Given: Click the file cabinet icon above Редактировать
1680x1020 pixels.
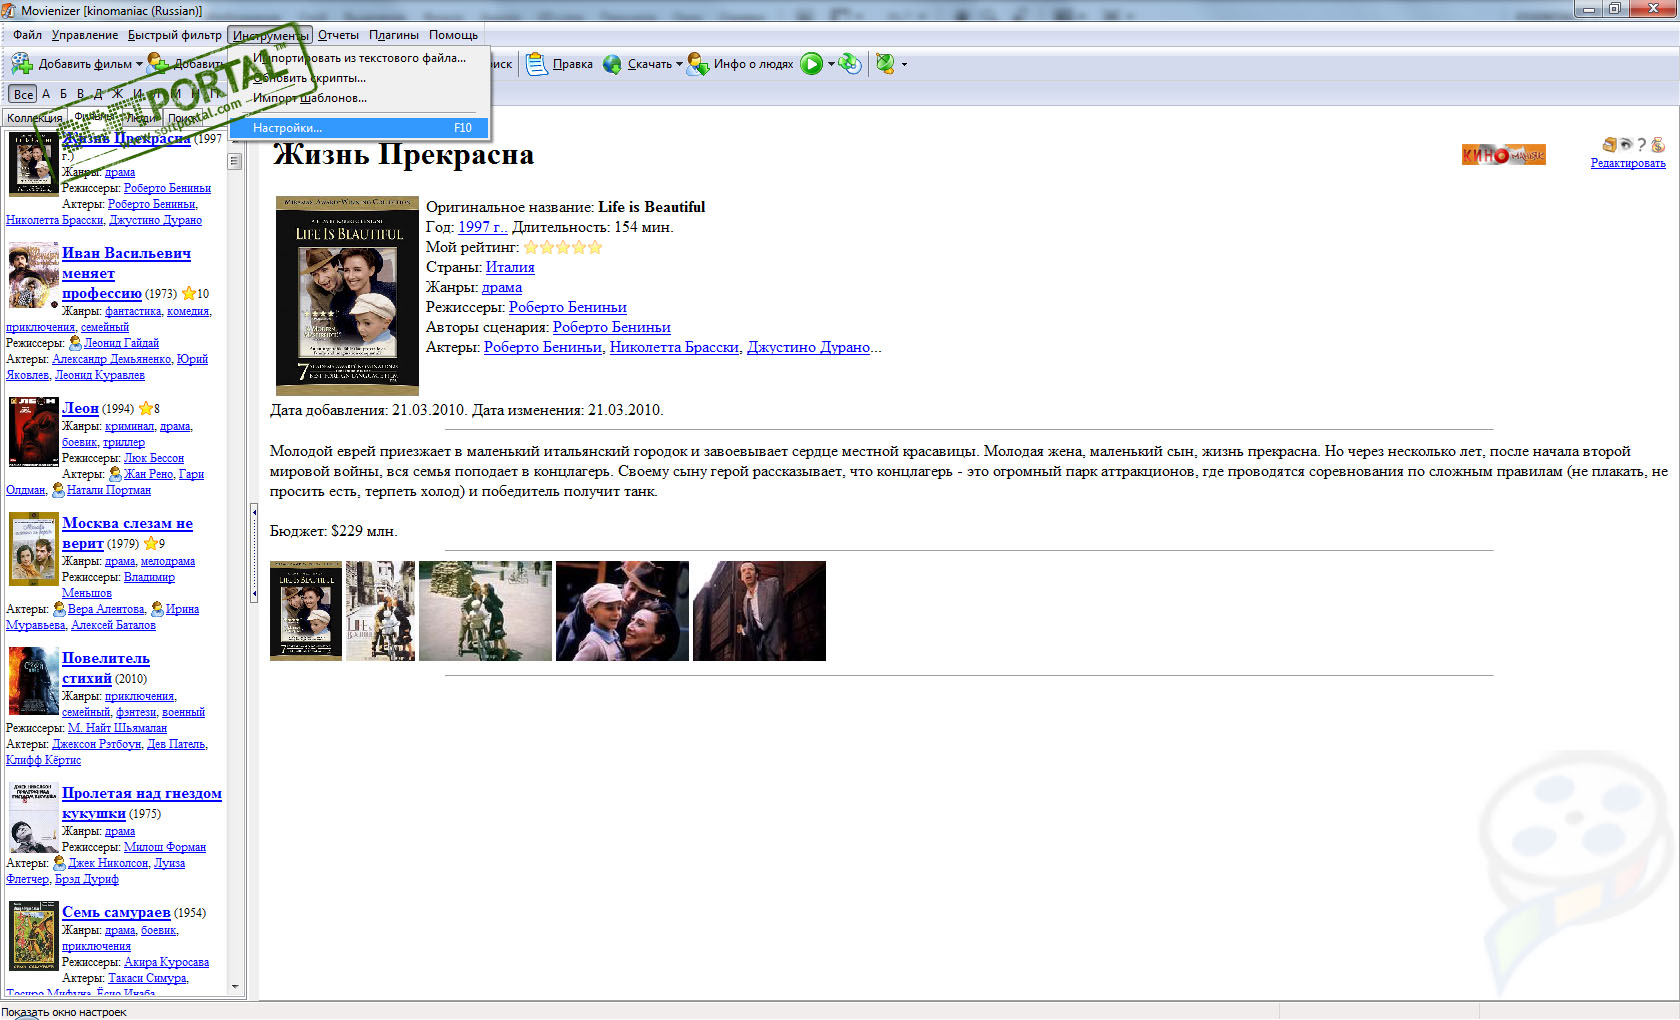Looking at the screenshot, I should point(1609,145).
